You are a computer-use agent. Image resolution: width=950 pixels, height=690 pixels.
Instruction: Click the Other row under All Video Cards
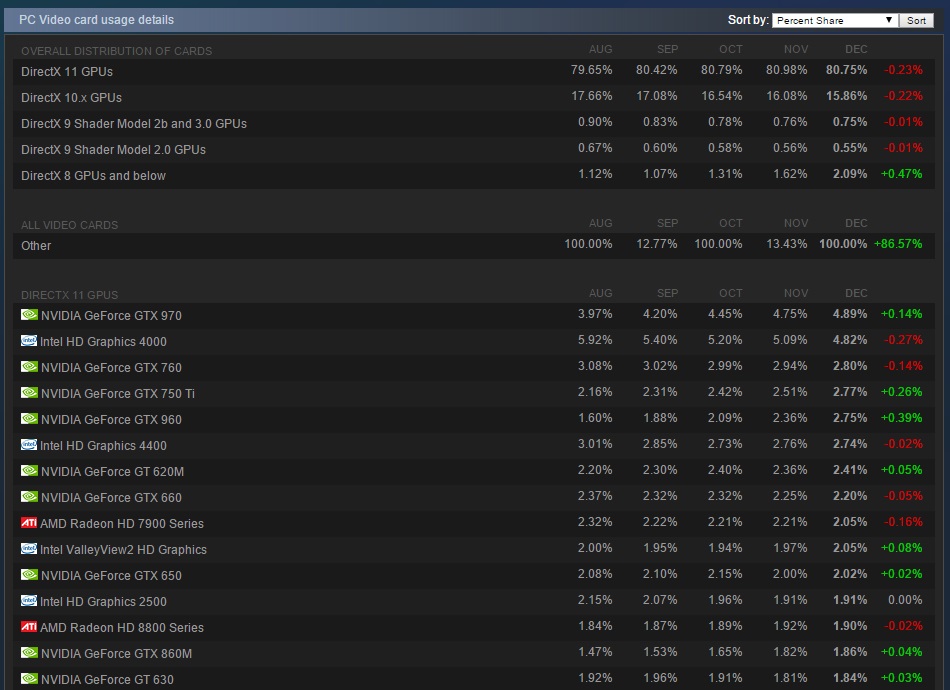tap(474, 245)
